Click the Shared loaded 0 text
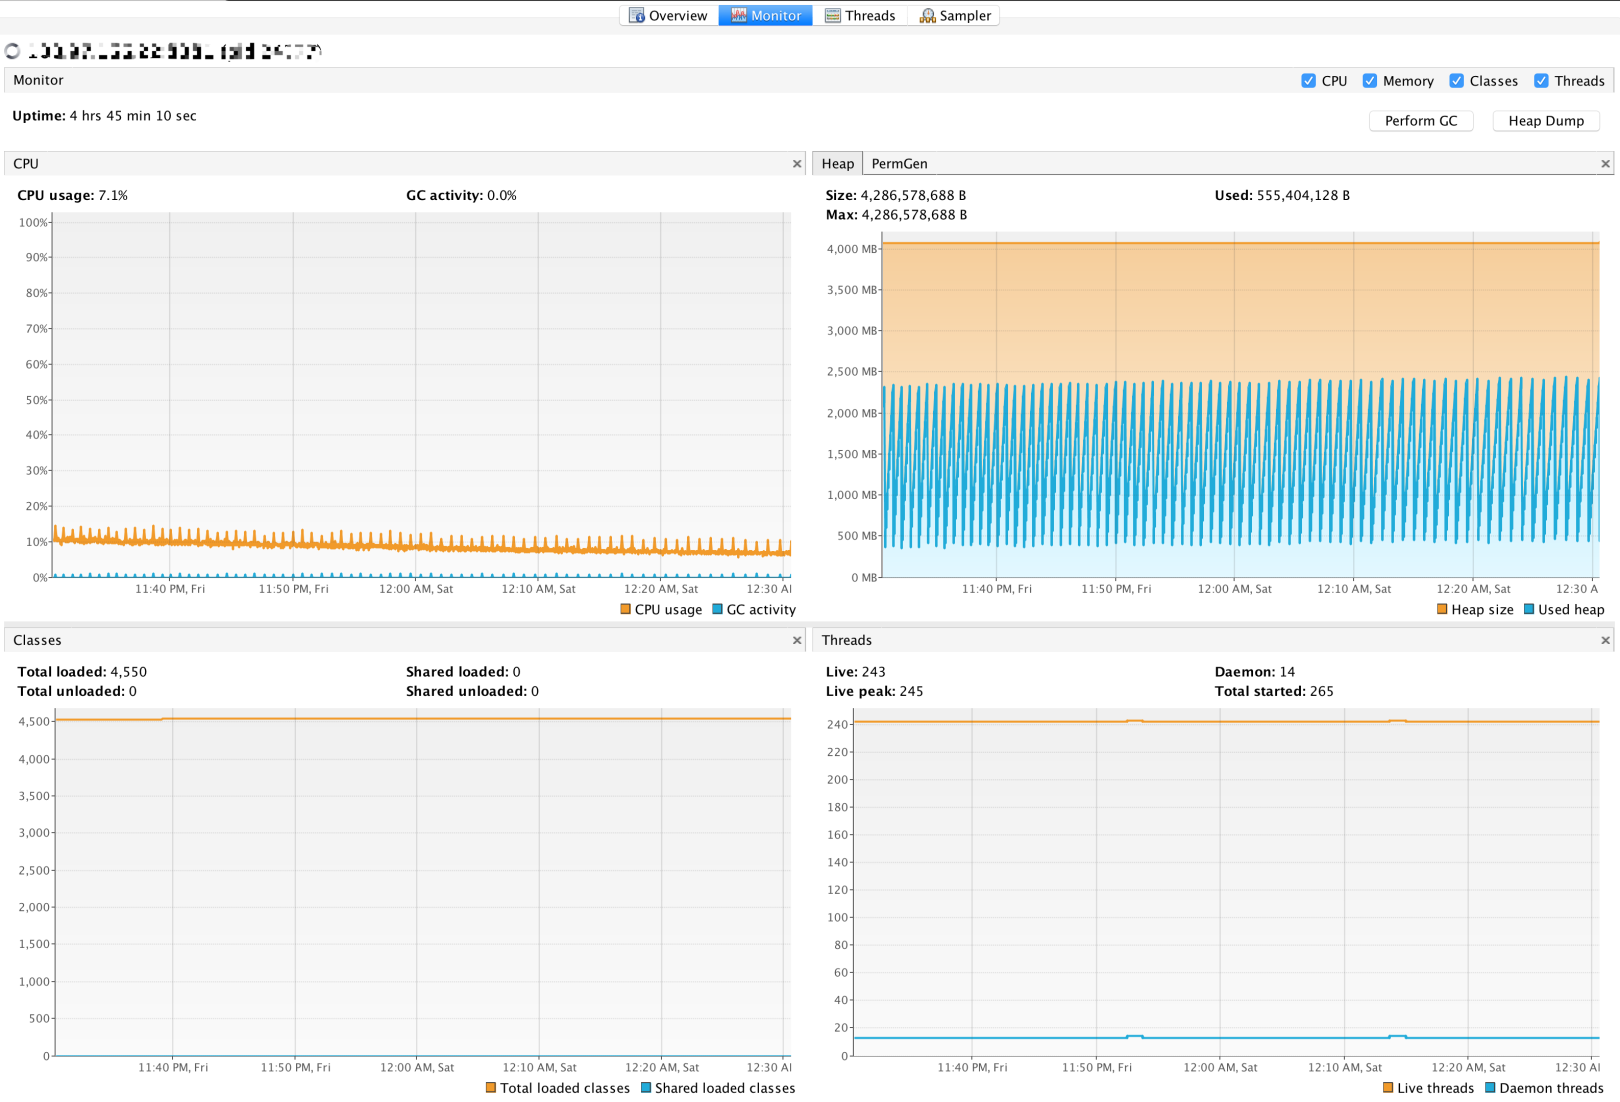This screenshot has width=1620, height=1102. (x=463, y=672)
